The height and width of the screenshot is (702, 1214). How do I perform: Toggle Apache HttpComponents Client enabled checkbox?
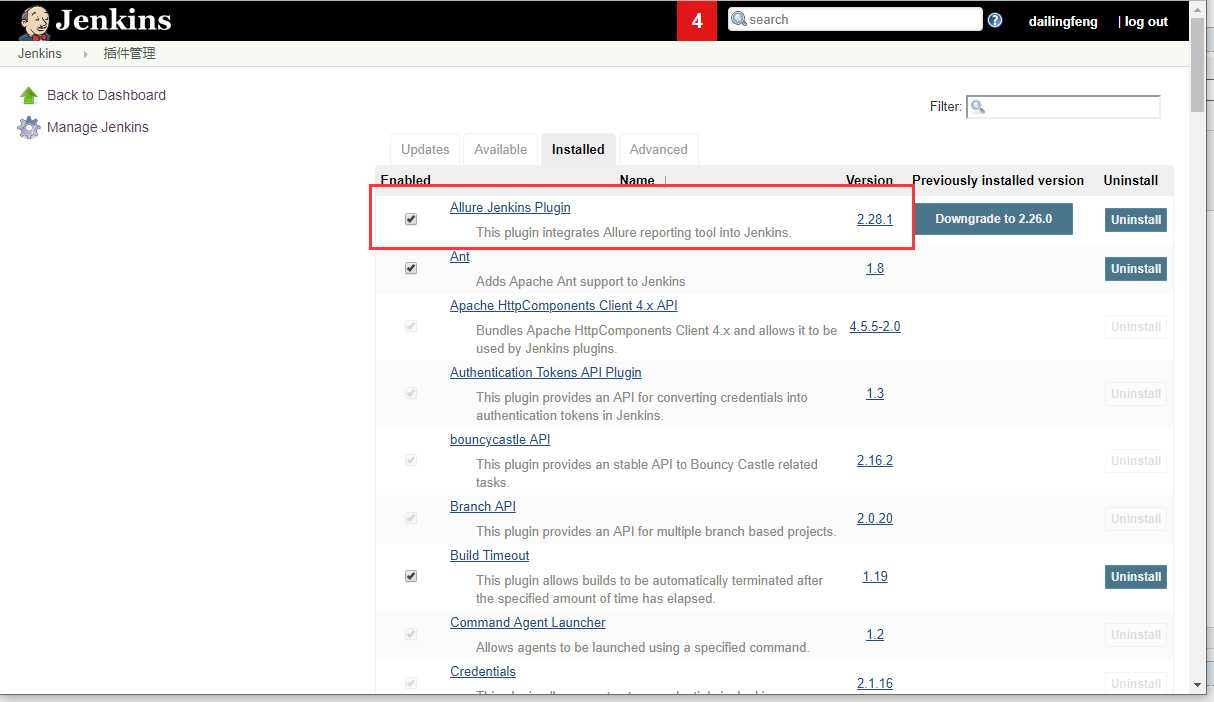[x=410, y=326]
